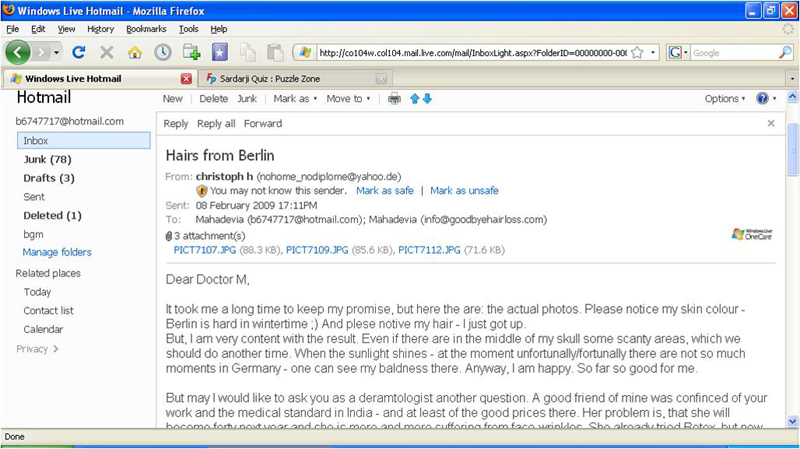Image resolution: width=800 pixels, height=449 pixels.
Task: Click Reply all for this email
Action: tap(216, 124)
